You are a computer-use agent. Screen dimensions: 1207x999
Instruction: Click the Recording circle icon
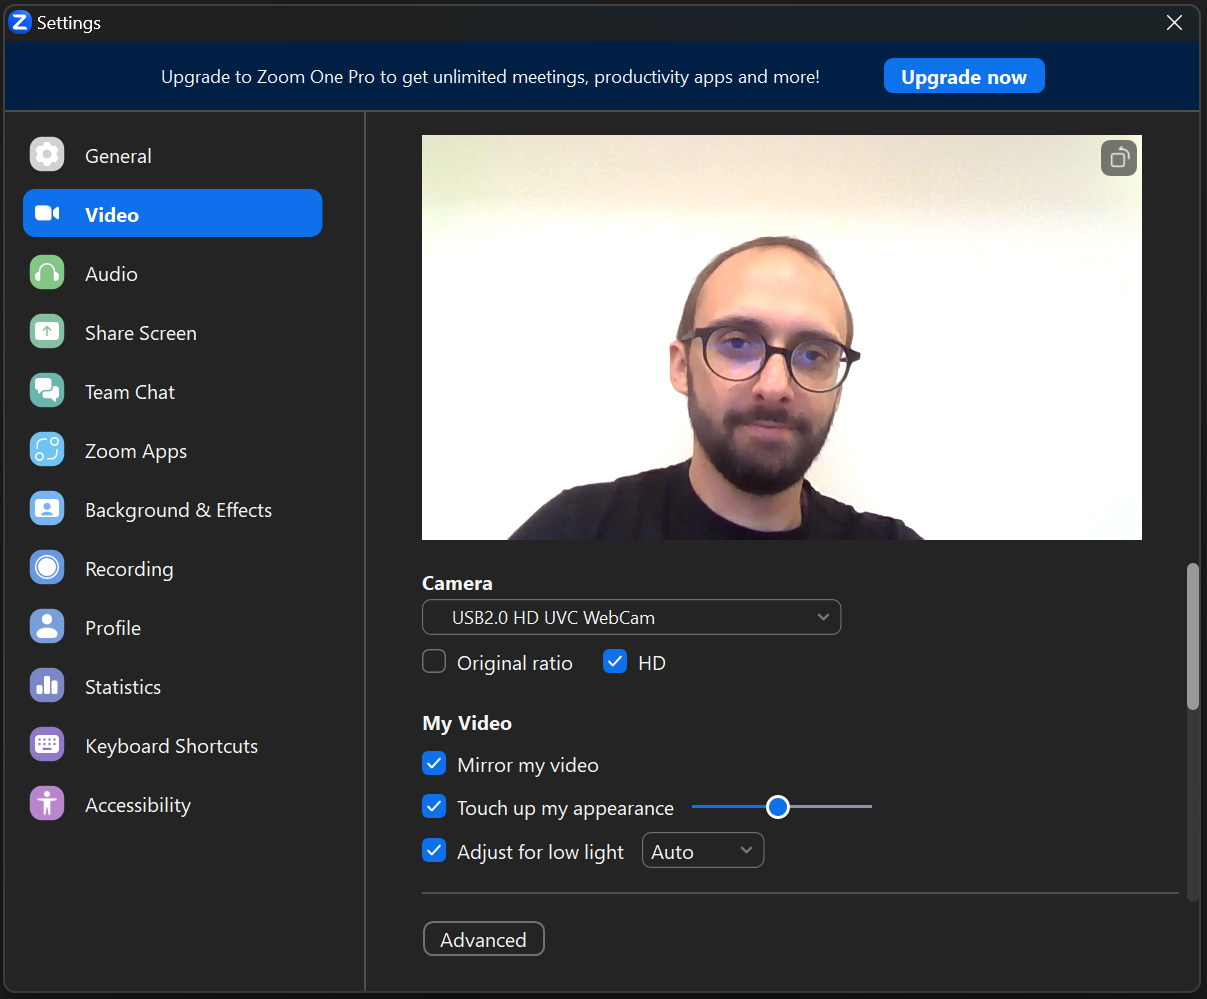47,568
